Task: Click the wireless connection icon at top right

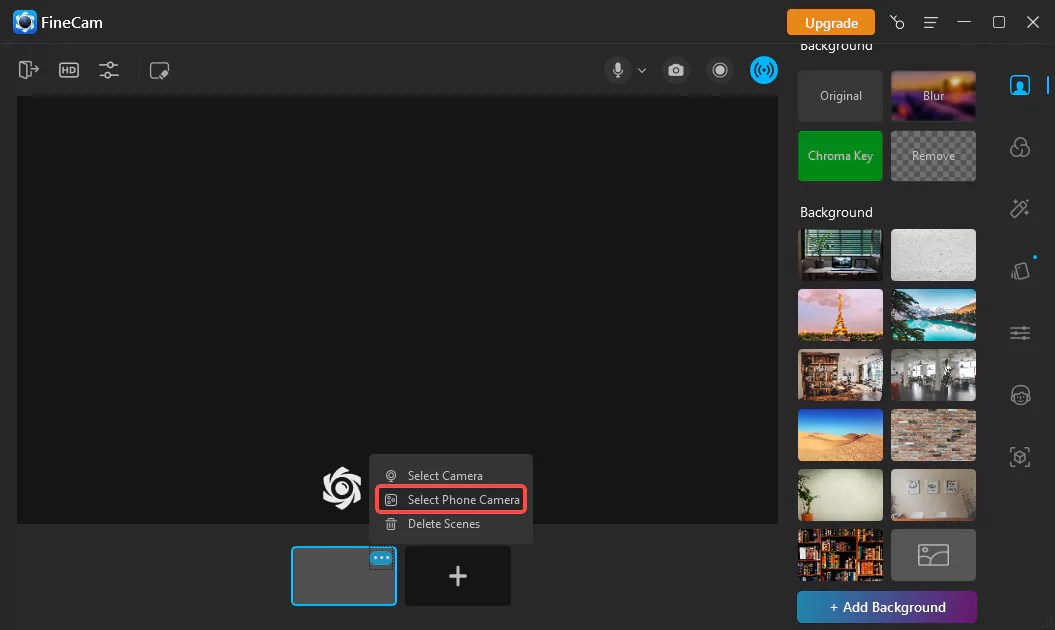Action: pos(763,70)
